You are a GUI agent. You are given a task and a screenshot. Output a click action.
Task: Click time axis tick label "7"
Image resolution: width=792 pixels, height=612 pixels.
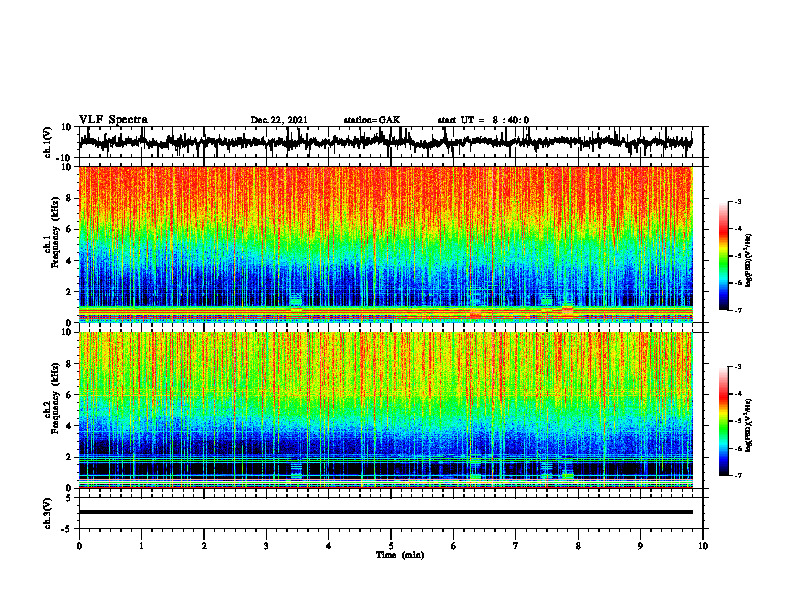pos(516,546)
